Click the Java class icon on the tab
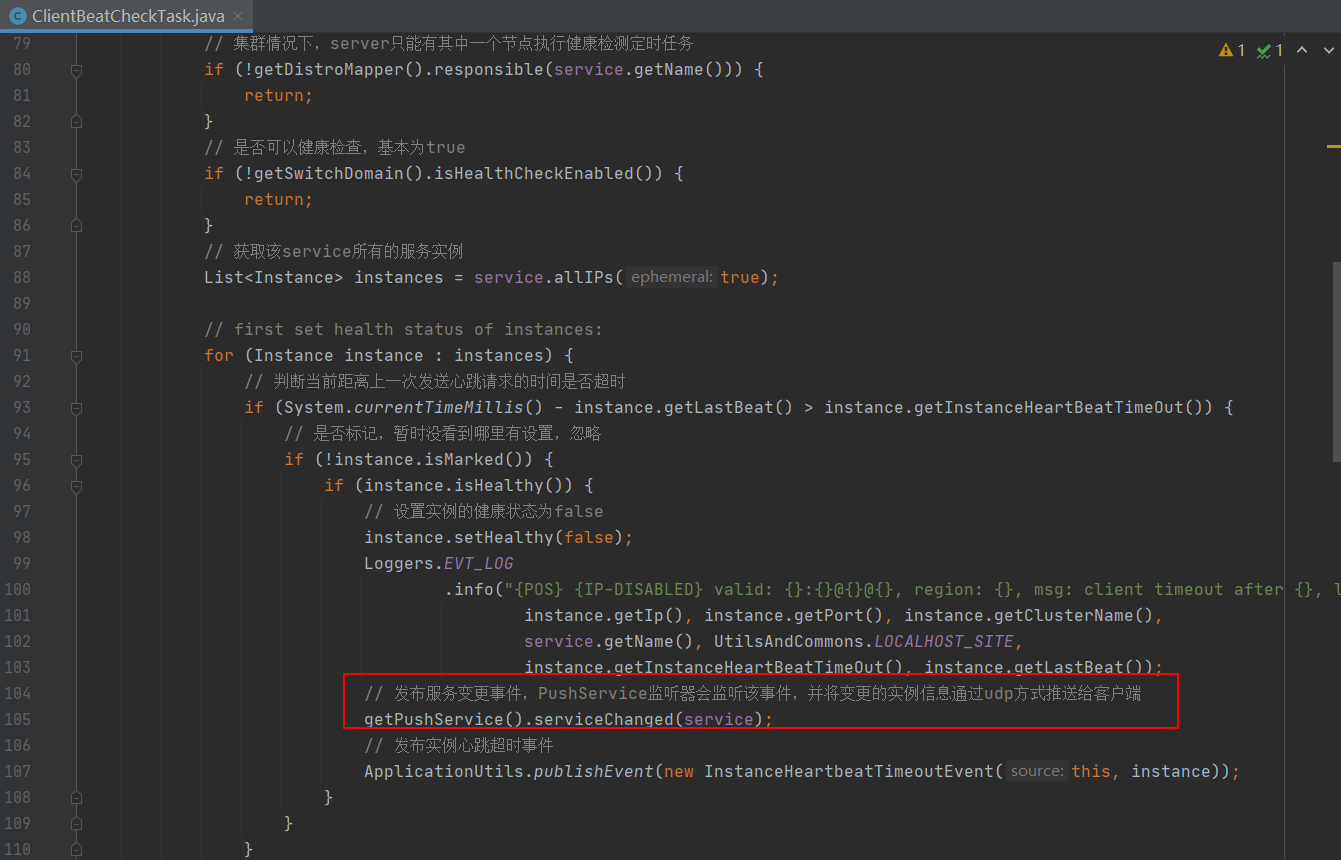This screenshot has height=860, width=1341. click(17, 16)
